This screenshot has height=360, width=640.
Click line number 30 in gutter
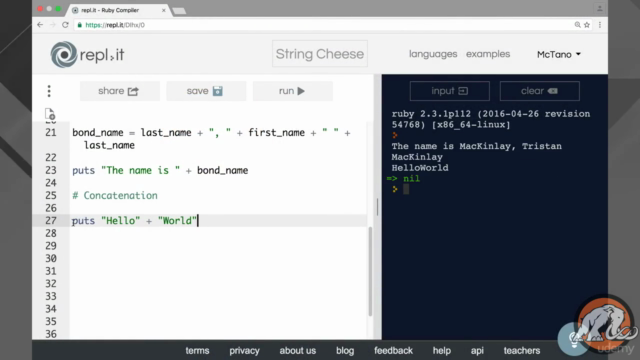[x=51, y=258]
